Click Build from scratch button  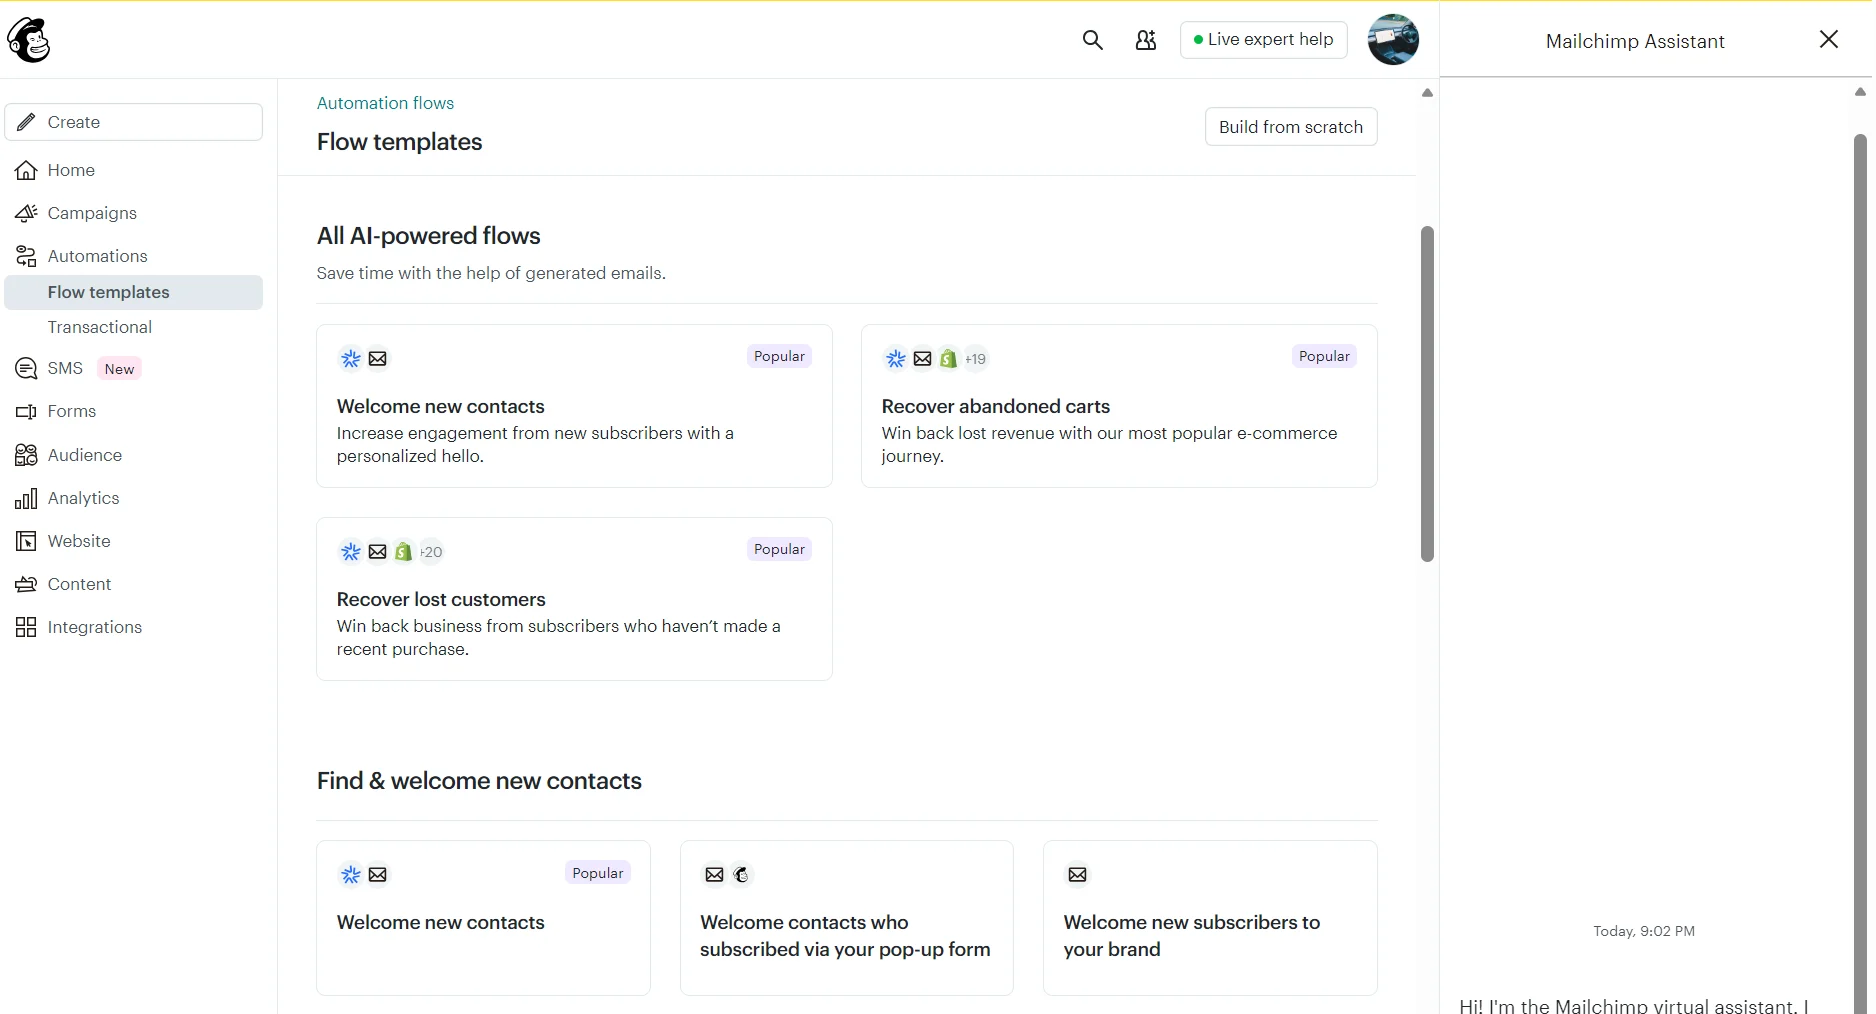click(x=1291, y=127)
